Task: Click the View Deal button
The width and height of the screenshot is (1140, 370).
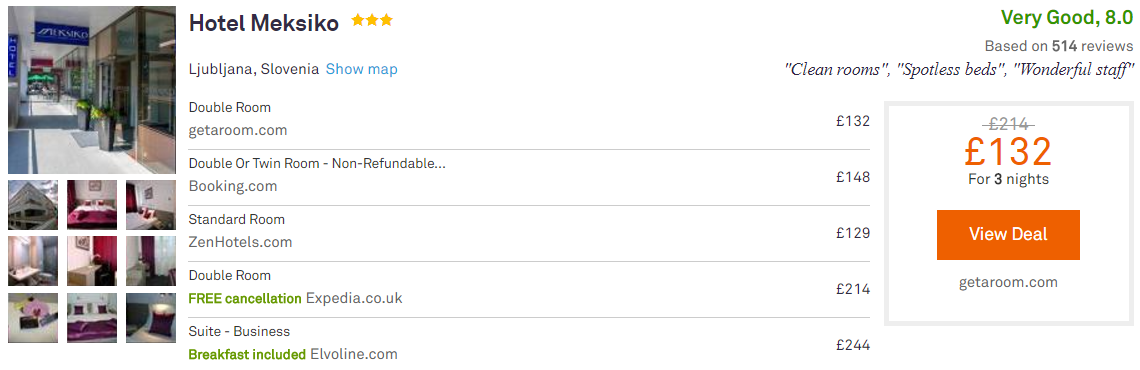Action: click(1008, 234)
